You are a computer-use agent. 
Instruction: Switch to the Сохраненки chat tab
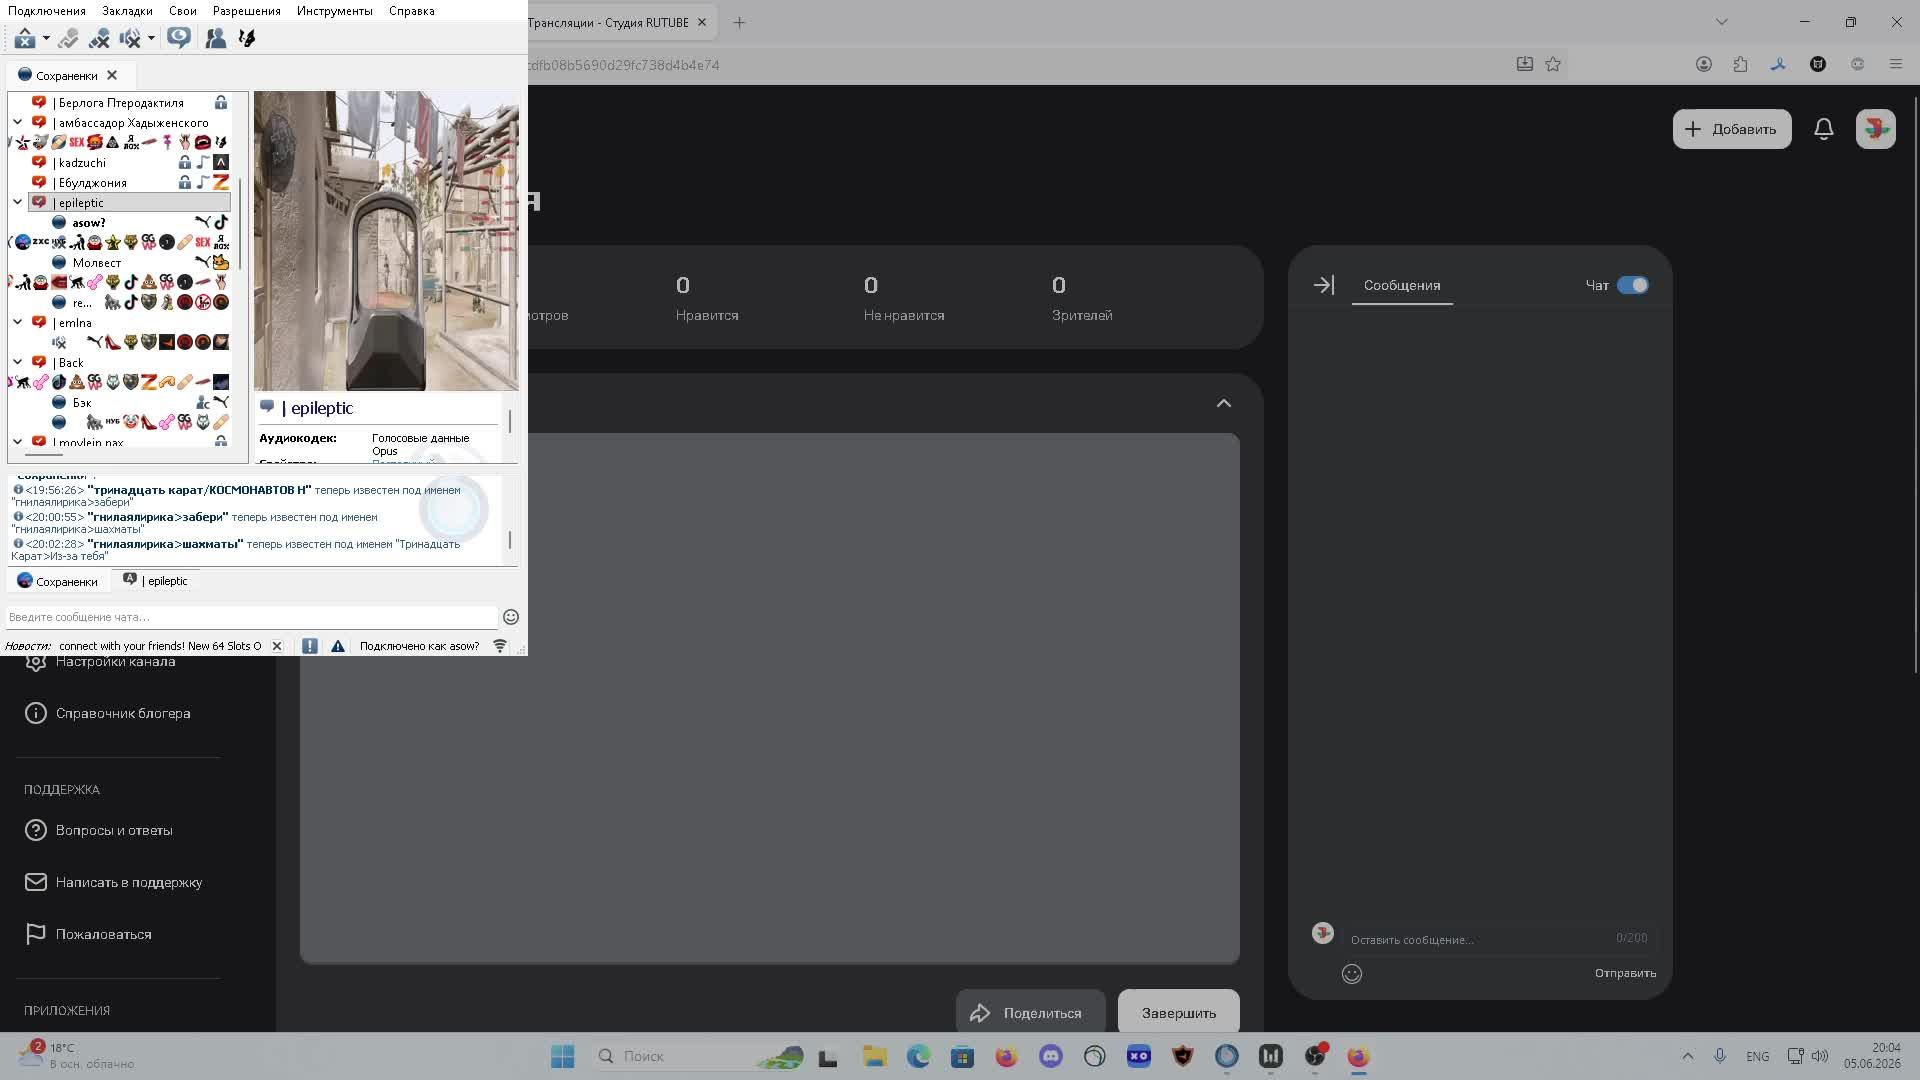(58, 581)
